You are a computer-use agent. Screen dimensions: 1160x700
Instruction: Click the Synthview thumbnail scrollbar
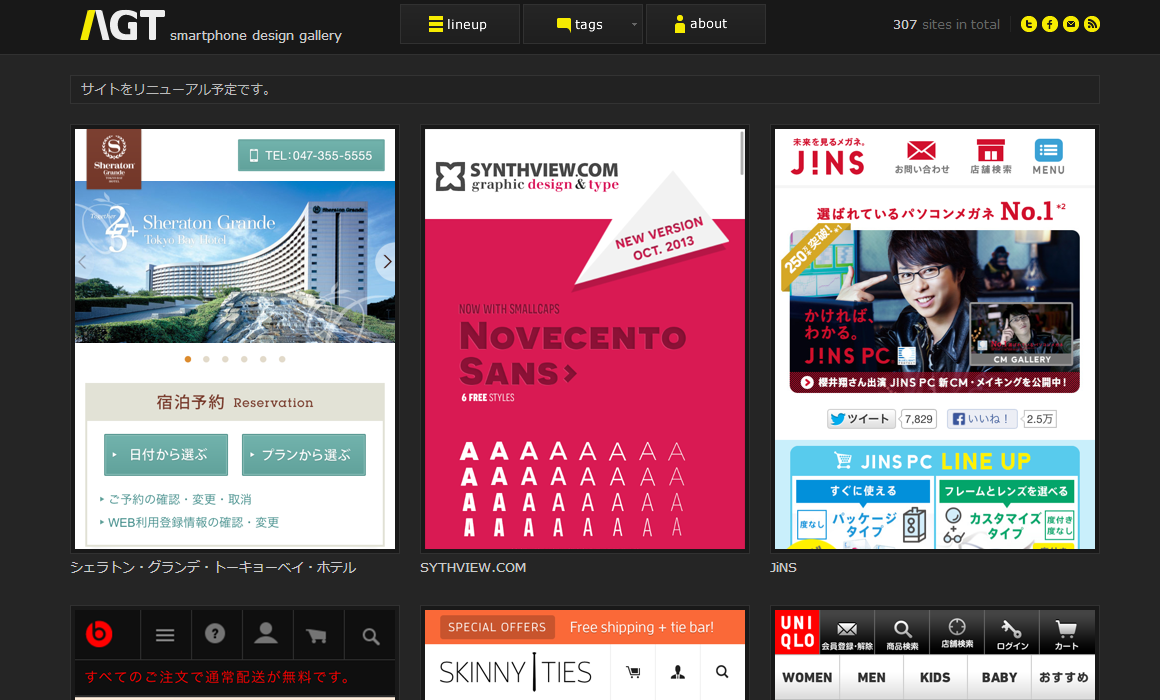742,154
